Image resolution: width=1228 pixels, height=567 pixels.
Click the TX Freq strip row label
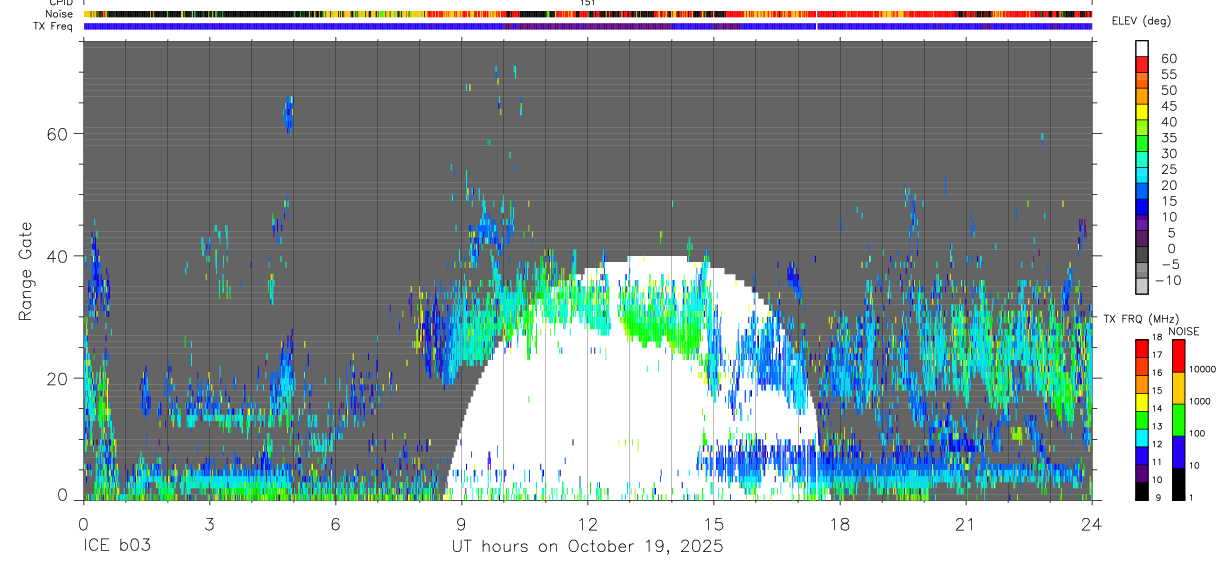[55, 26]
